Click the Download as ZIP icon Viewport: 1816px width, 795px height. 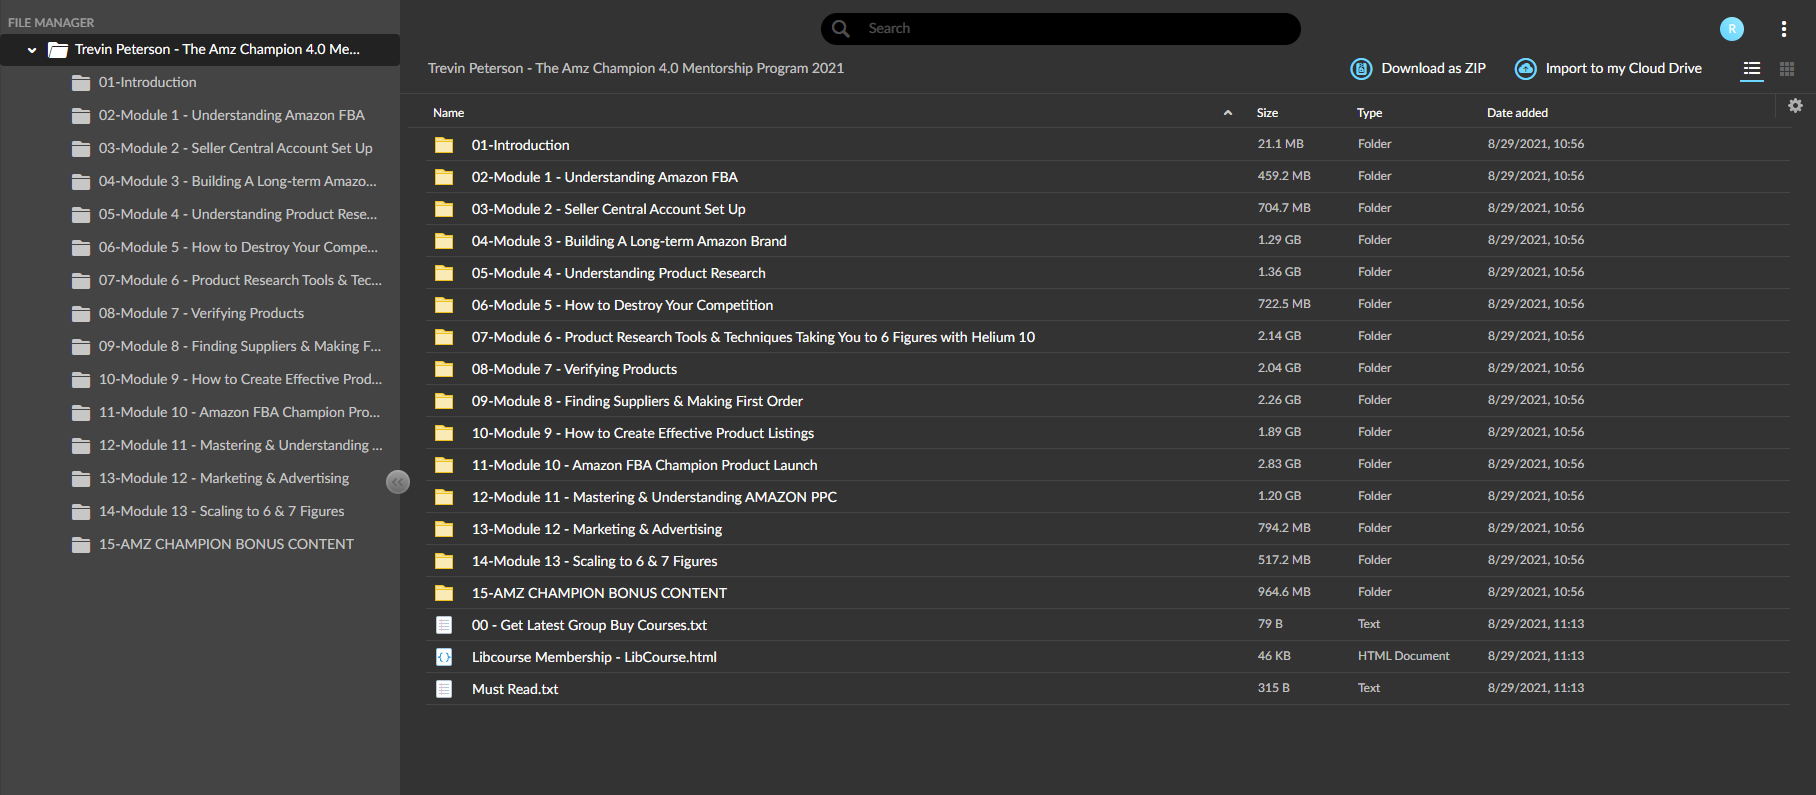click(1361, 69)
